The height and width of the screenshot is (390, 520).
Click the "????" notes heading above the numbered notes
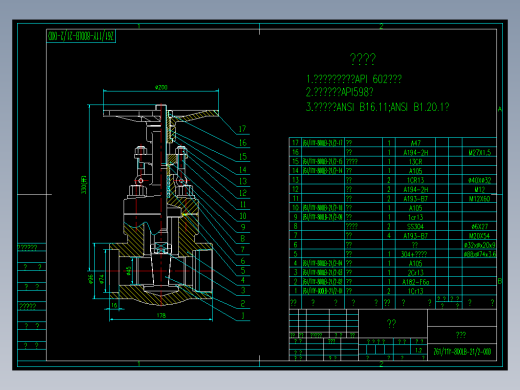[x=363, y=59]
